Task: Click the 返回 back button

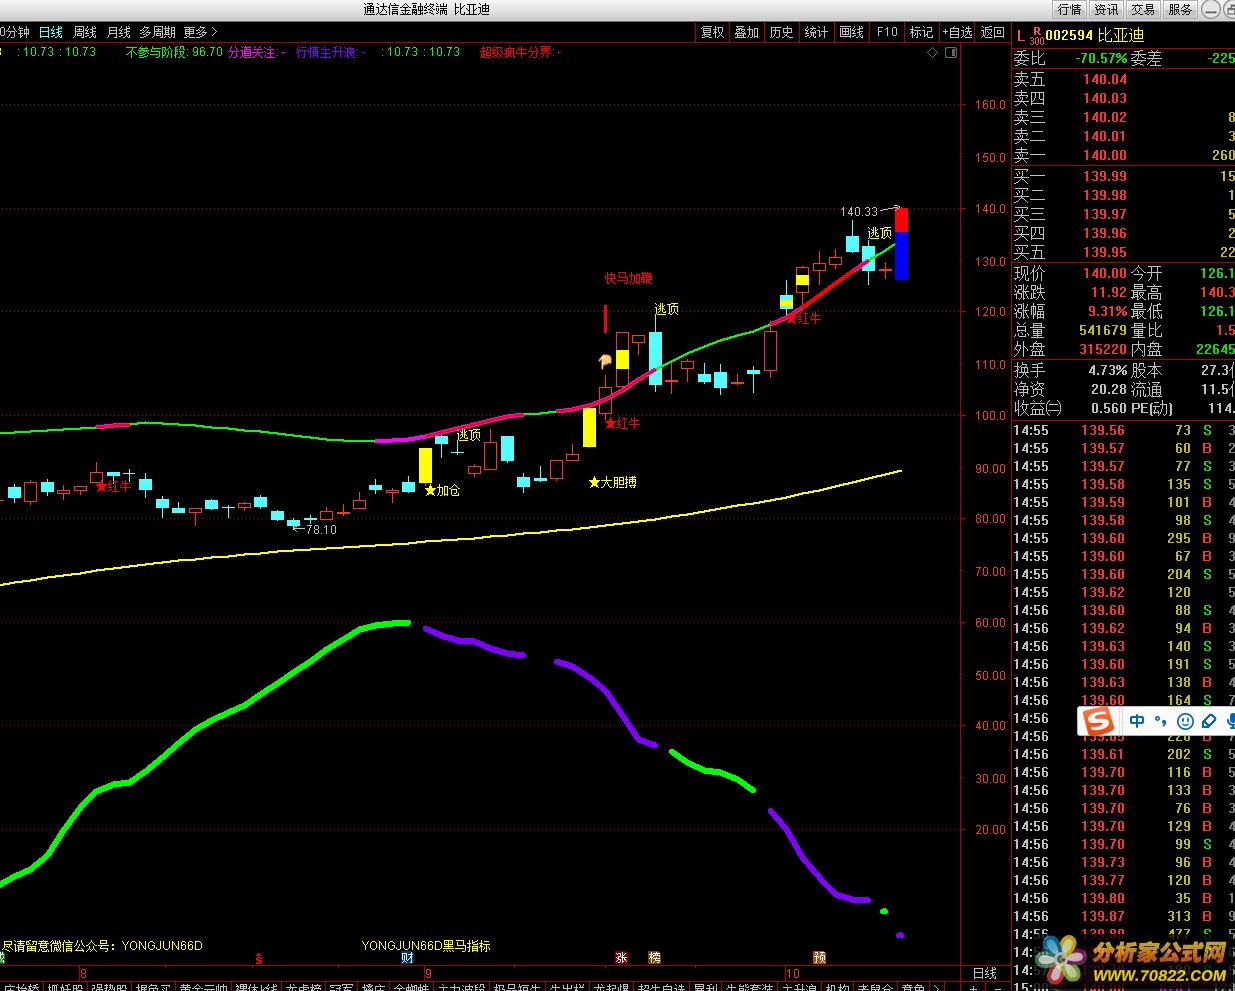Action: [993, 32]
